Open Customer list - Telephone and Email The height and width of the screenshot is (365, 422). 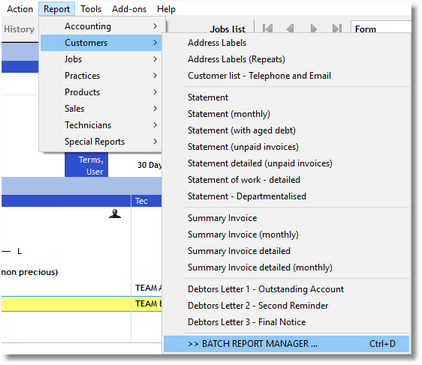point(286,76)
